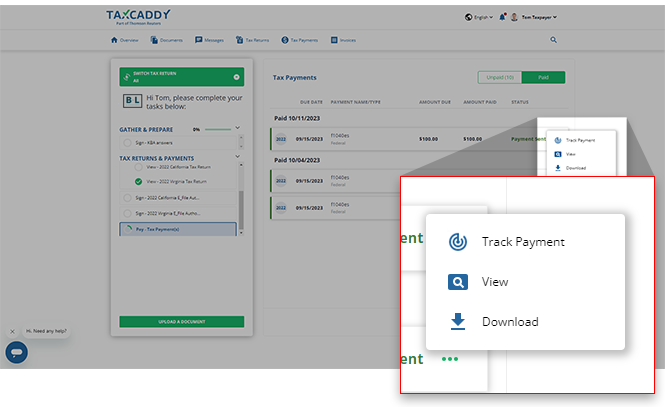
Task: Click the search magnifier icon in navbar
Action: coord(553,40)
